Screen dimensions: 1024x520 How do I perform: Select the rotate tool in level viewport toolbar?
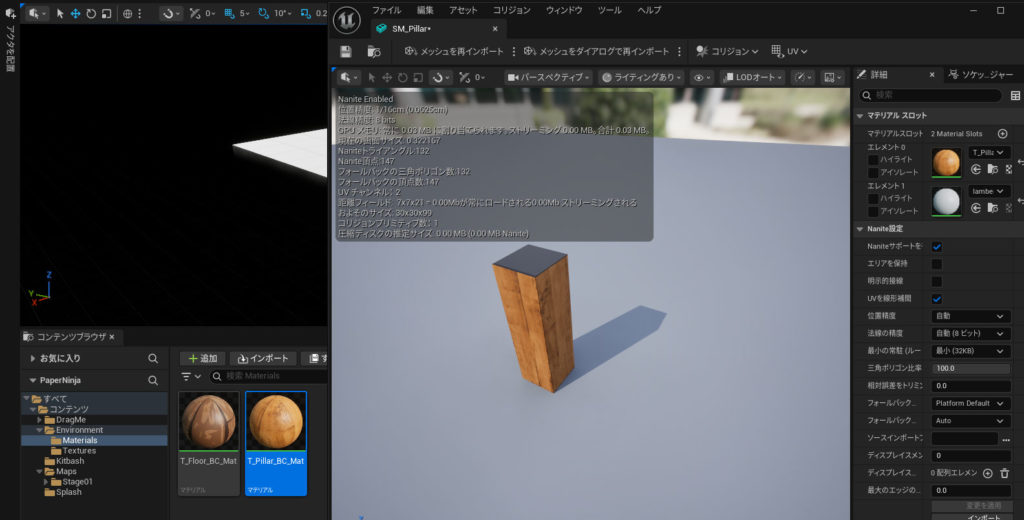point(91,14)
